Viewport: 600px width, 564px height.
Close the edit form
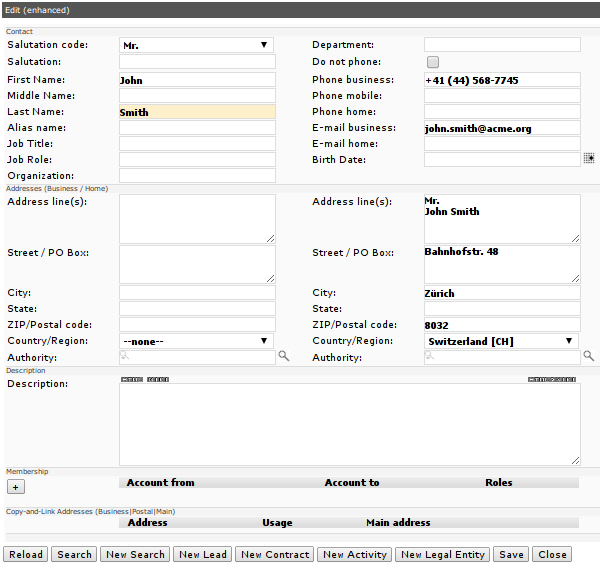click(552, 554)
